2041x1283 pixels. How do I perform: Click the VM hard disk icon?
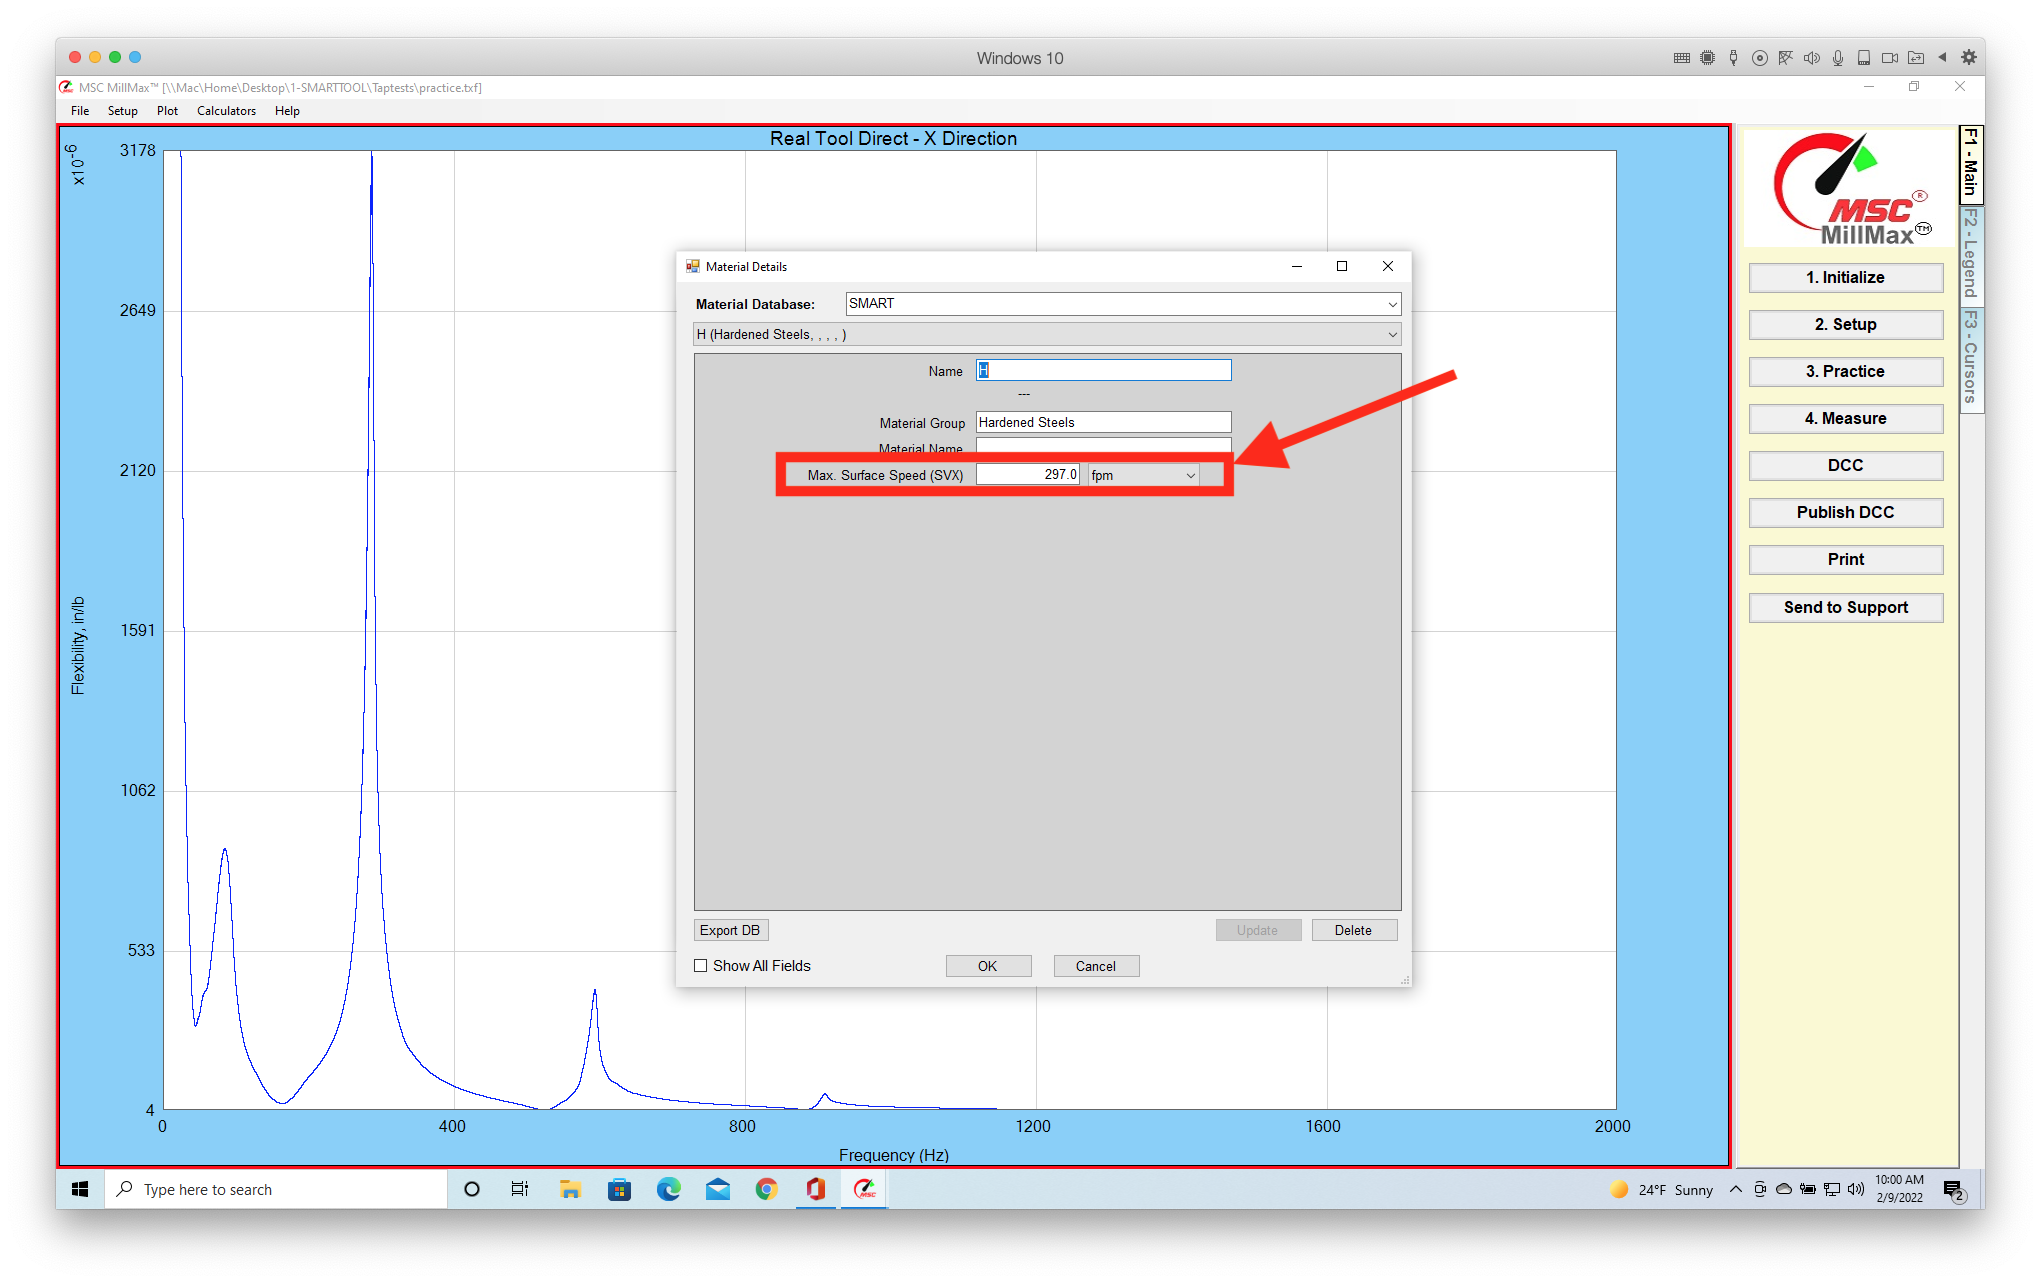(1864, 58)
